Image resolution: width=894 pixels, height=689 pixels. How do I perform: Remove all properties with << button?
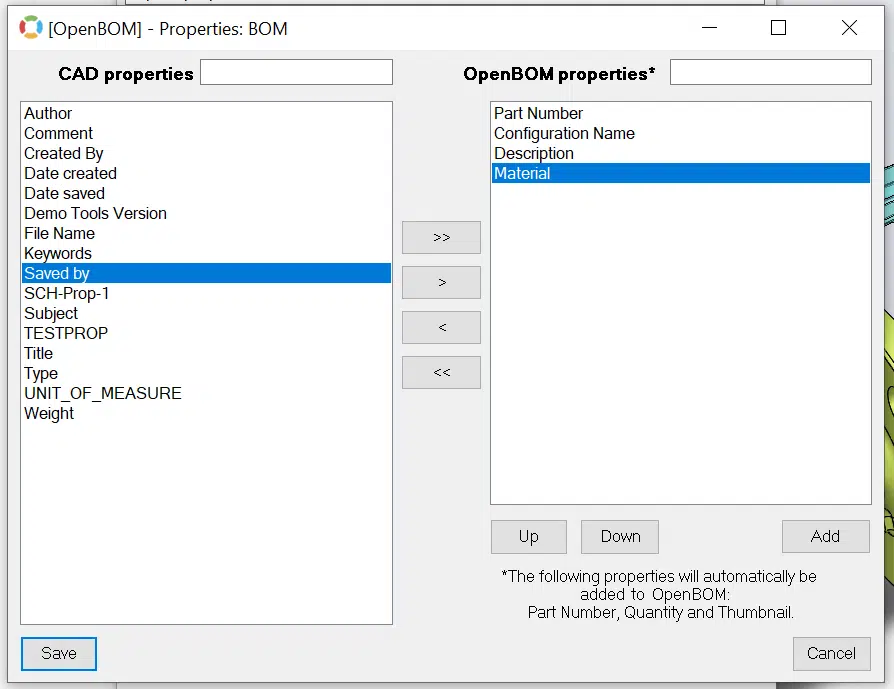point(441,372)
